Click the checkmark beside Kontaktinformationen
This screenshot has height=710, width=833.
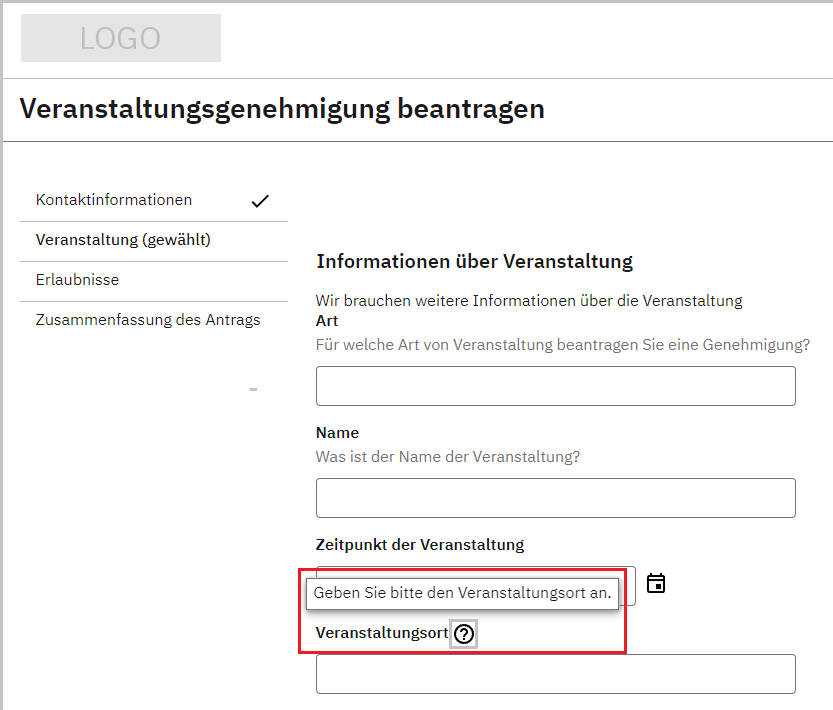click(260, 200)
